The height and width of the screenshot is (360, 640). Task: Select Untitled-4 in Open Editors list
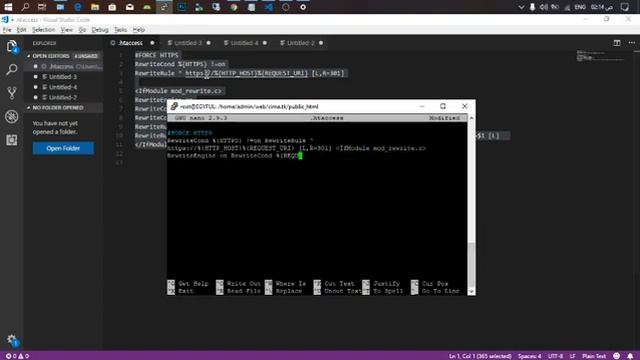click(63, 87)
